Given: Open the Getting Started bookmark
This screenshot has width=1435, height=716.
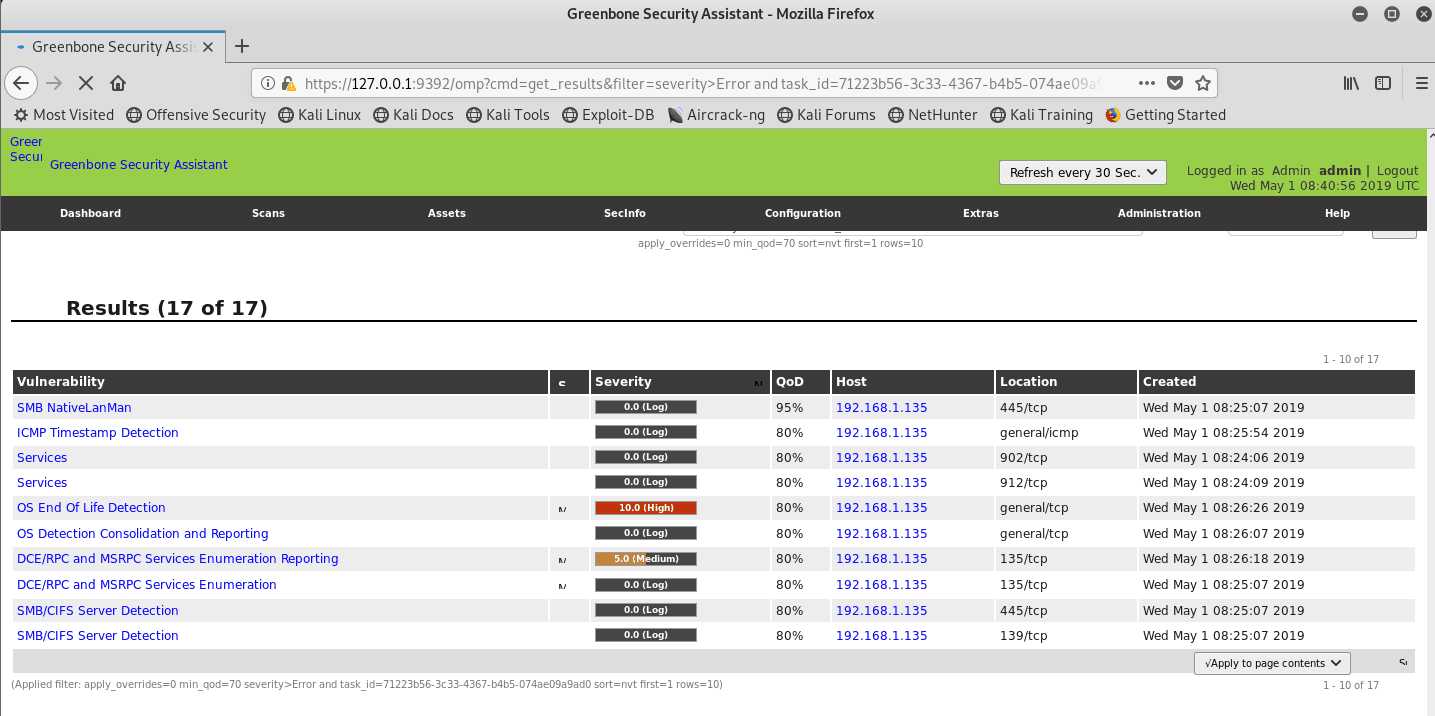Looking at the screenshot, I should 1165,115.
